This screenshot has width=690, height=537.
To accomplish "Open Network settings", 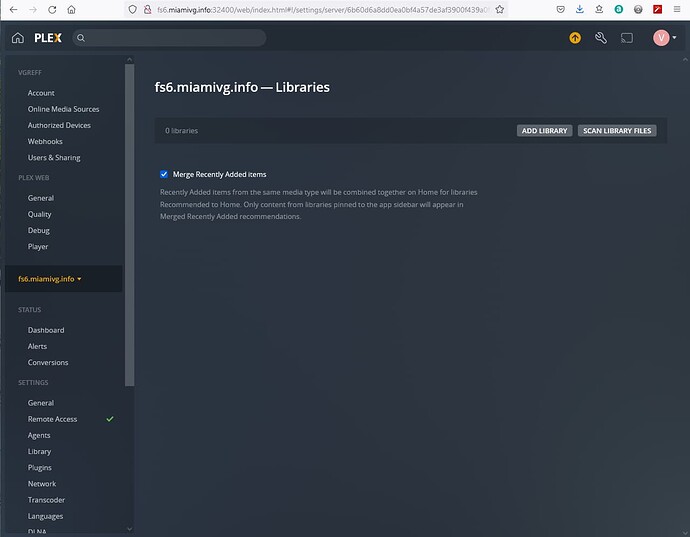I will point(42,484).
